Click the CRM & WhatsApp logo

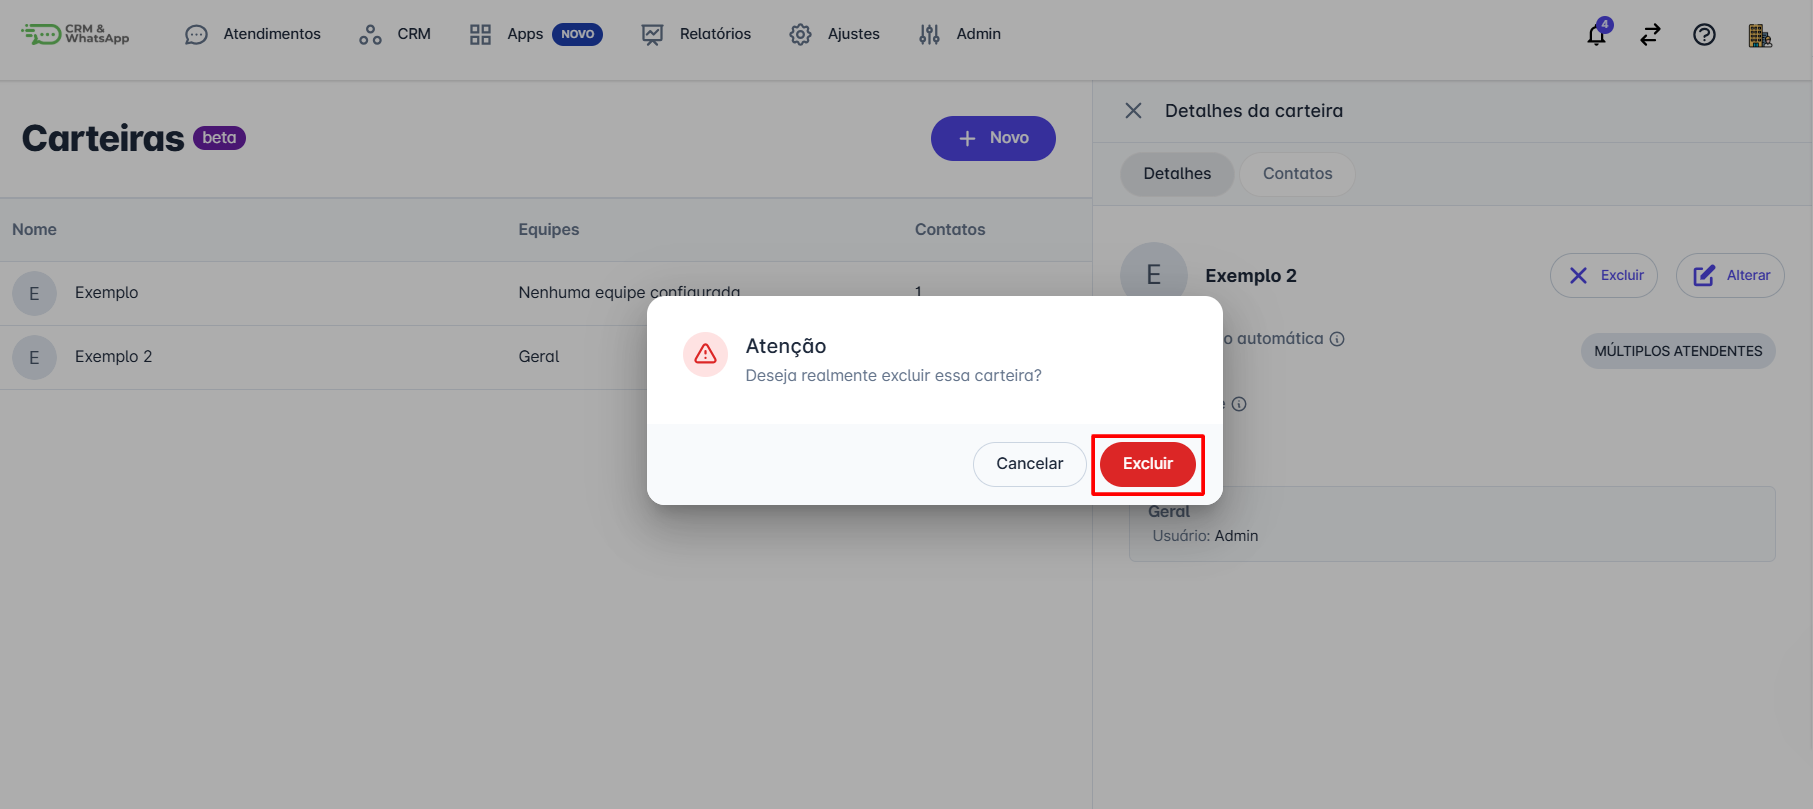coord(76,34)
